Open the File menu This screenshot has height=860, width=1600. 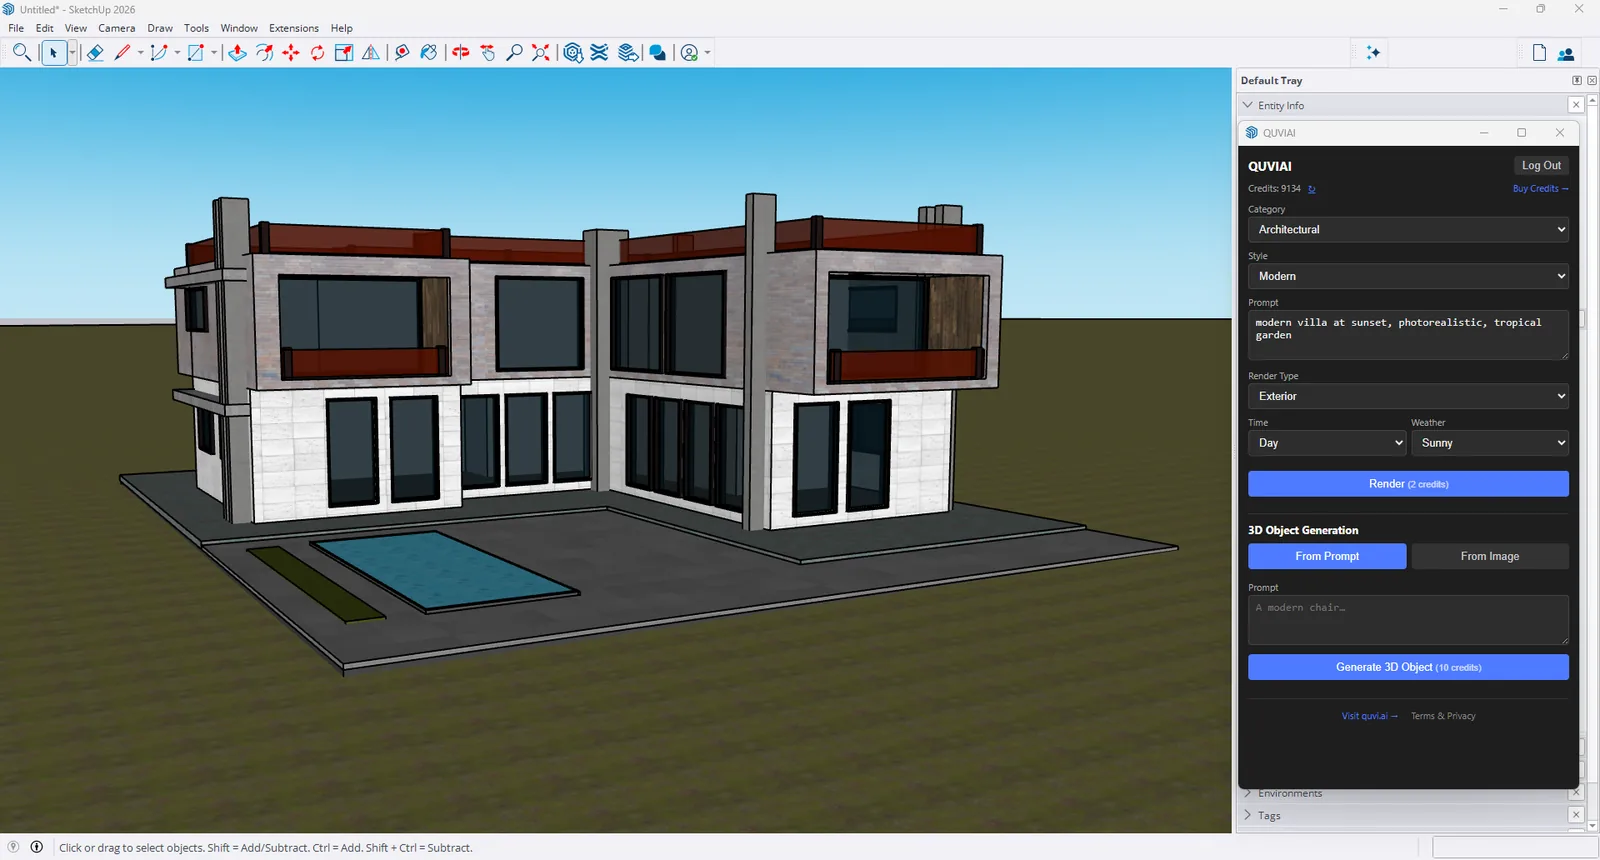click(x=16, y=28)
